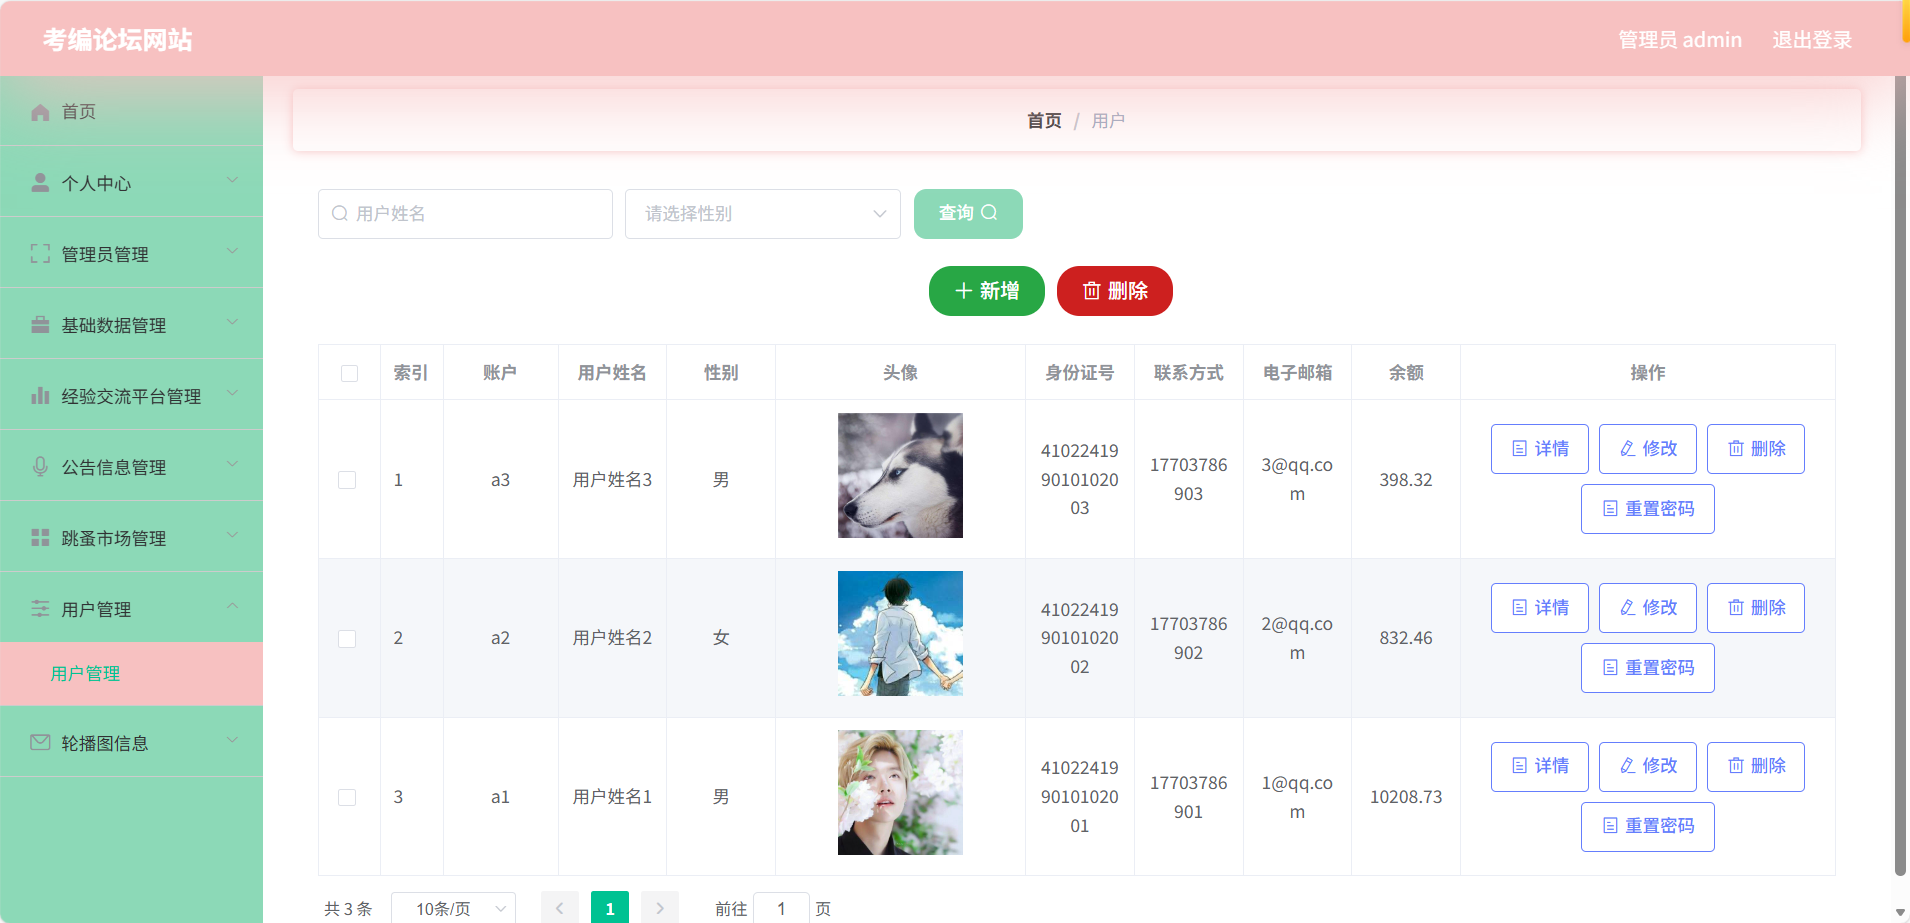Click the vertical page scrollbar
1910x923 pixels.
click(1901, 476)
